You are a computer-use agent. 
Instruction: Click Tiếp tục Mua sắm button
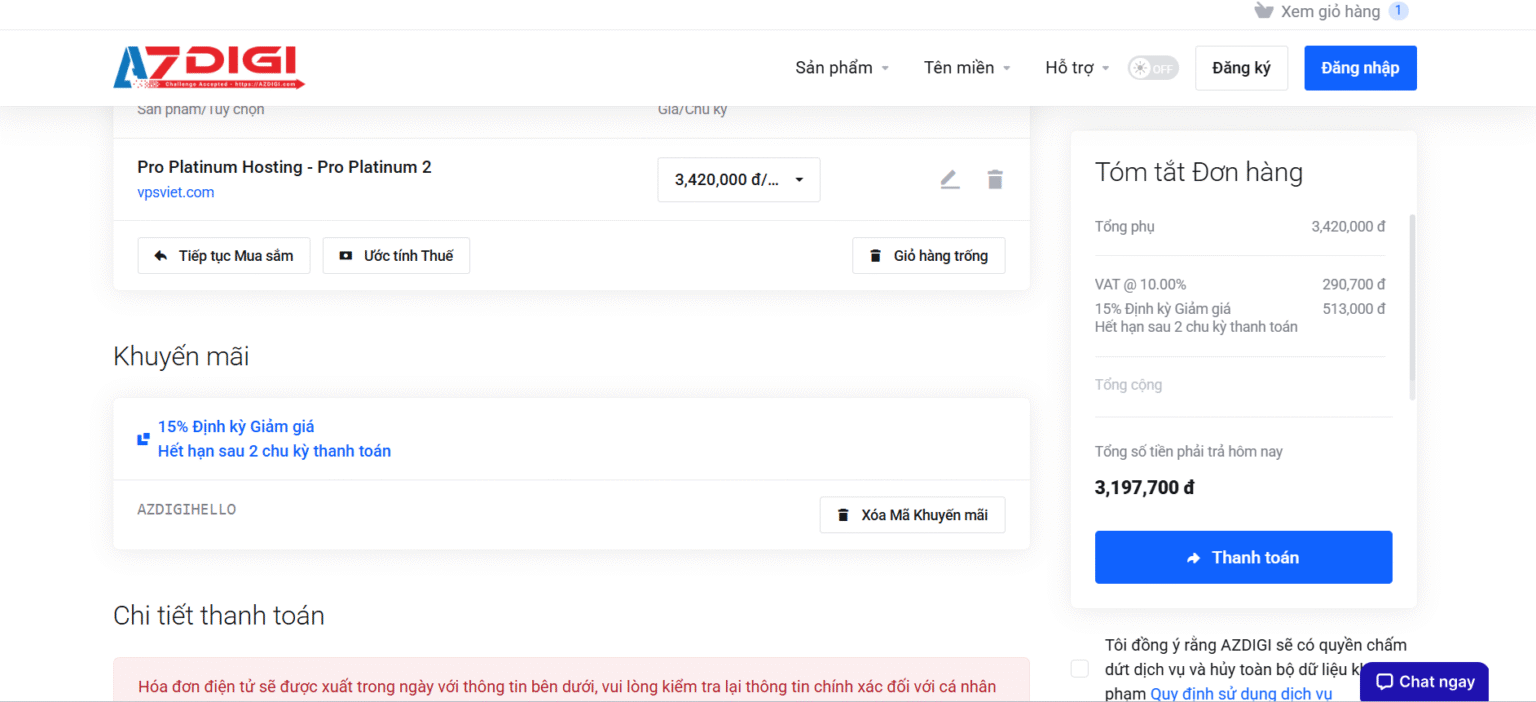pos(224,256)
